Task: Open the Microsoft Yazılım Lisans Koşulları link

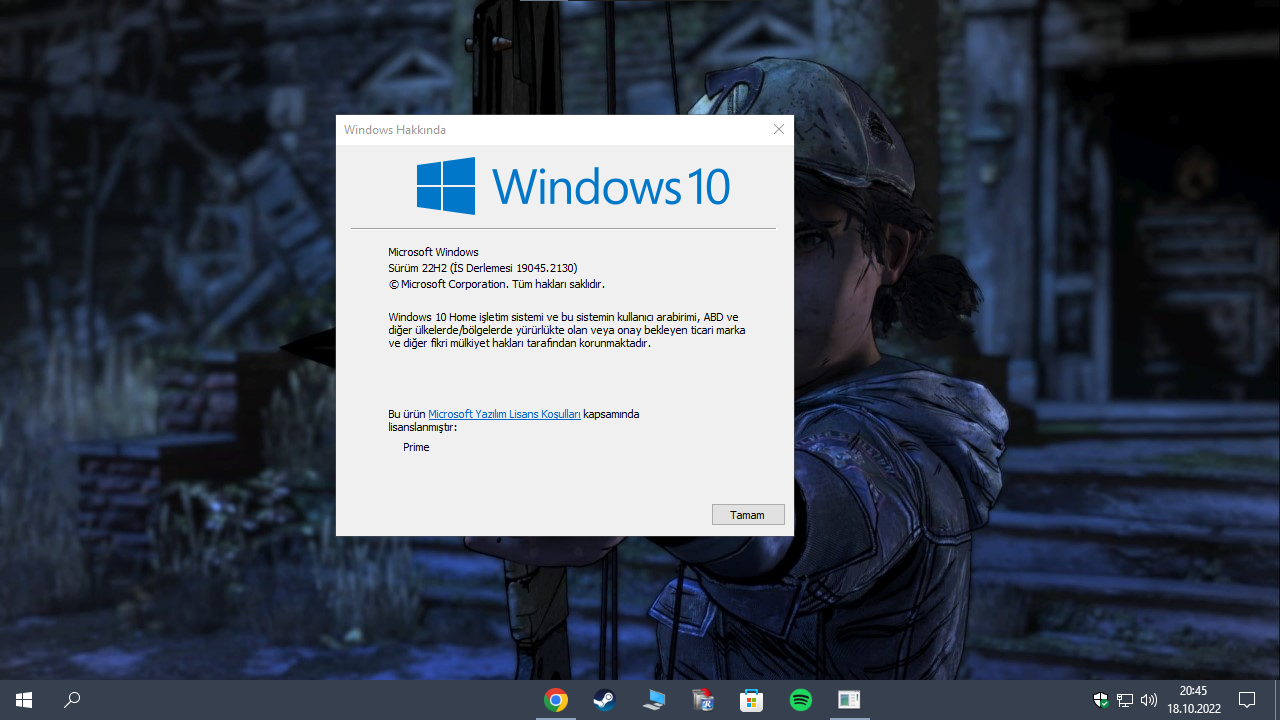Action: click(x=504, y=414)
